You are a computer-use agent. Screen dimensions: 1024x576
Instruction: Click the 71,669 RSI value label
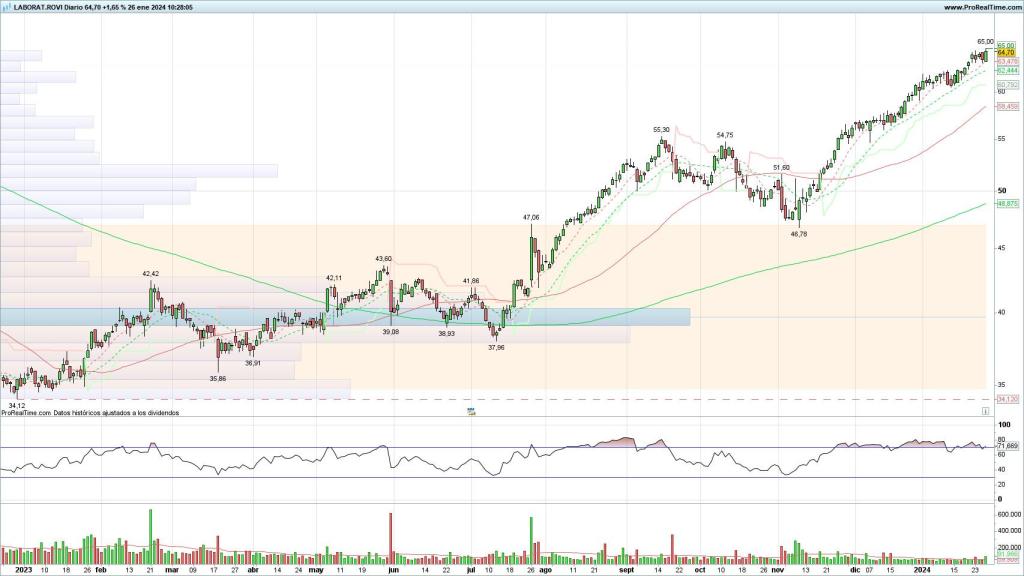(1007, 445)
